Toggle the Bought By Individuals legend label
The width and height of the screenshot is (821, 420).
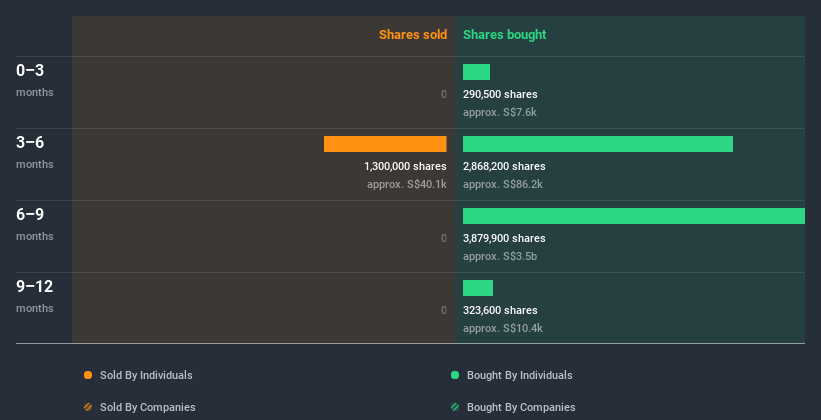pos(519,375)
